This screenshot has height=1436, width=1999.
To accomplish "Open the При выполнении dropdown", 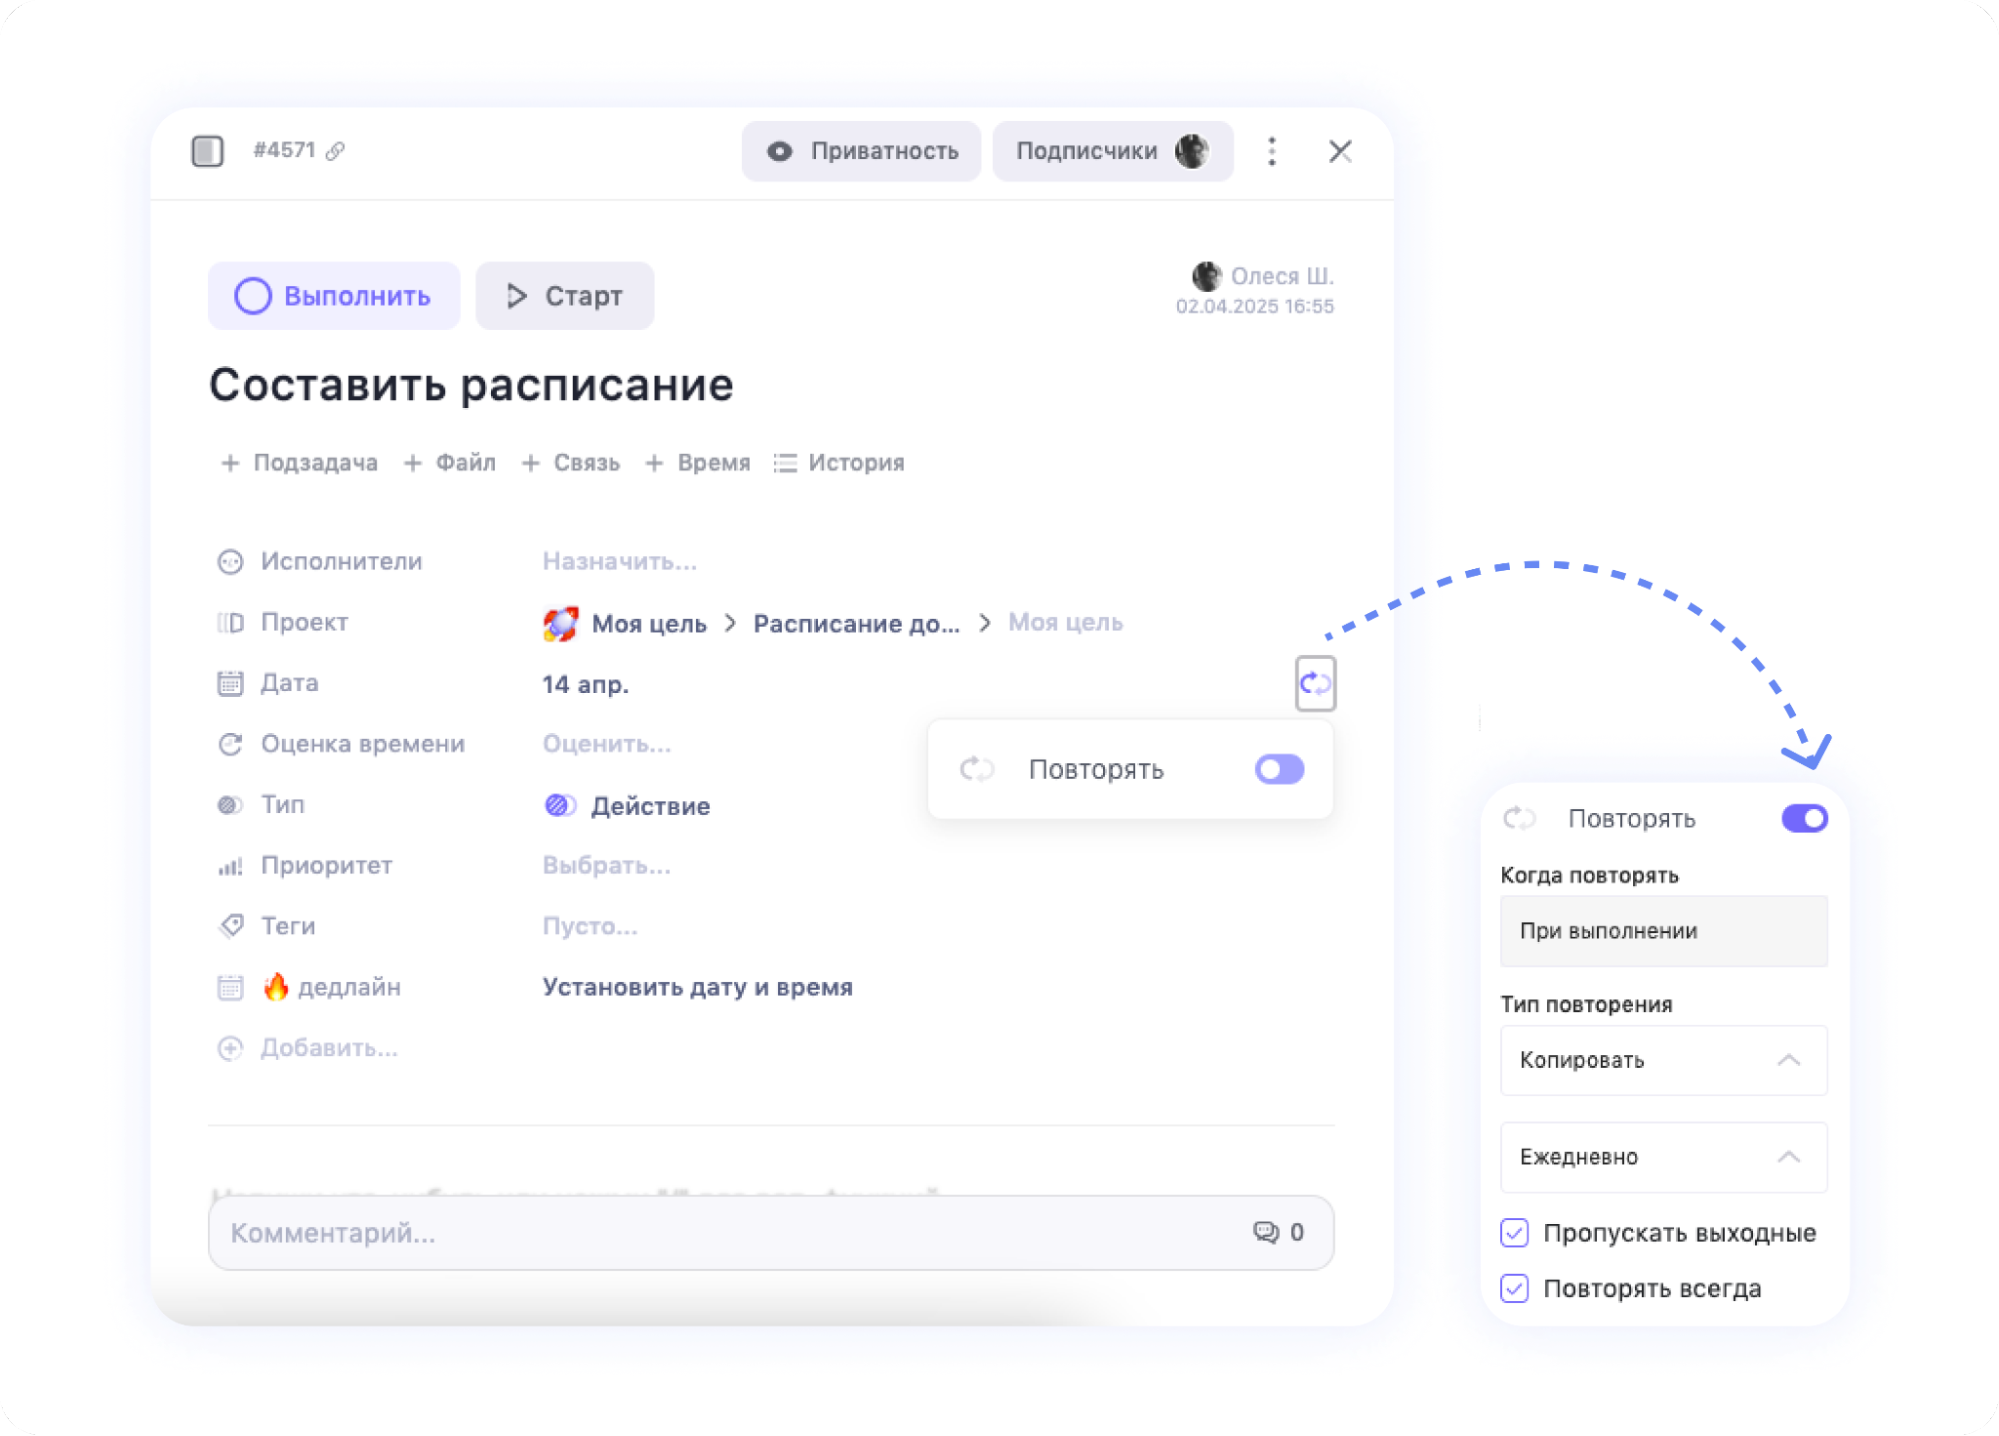I will [x=1663, y=930].
